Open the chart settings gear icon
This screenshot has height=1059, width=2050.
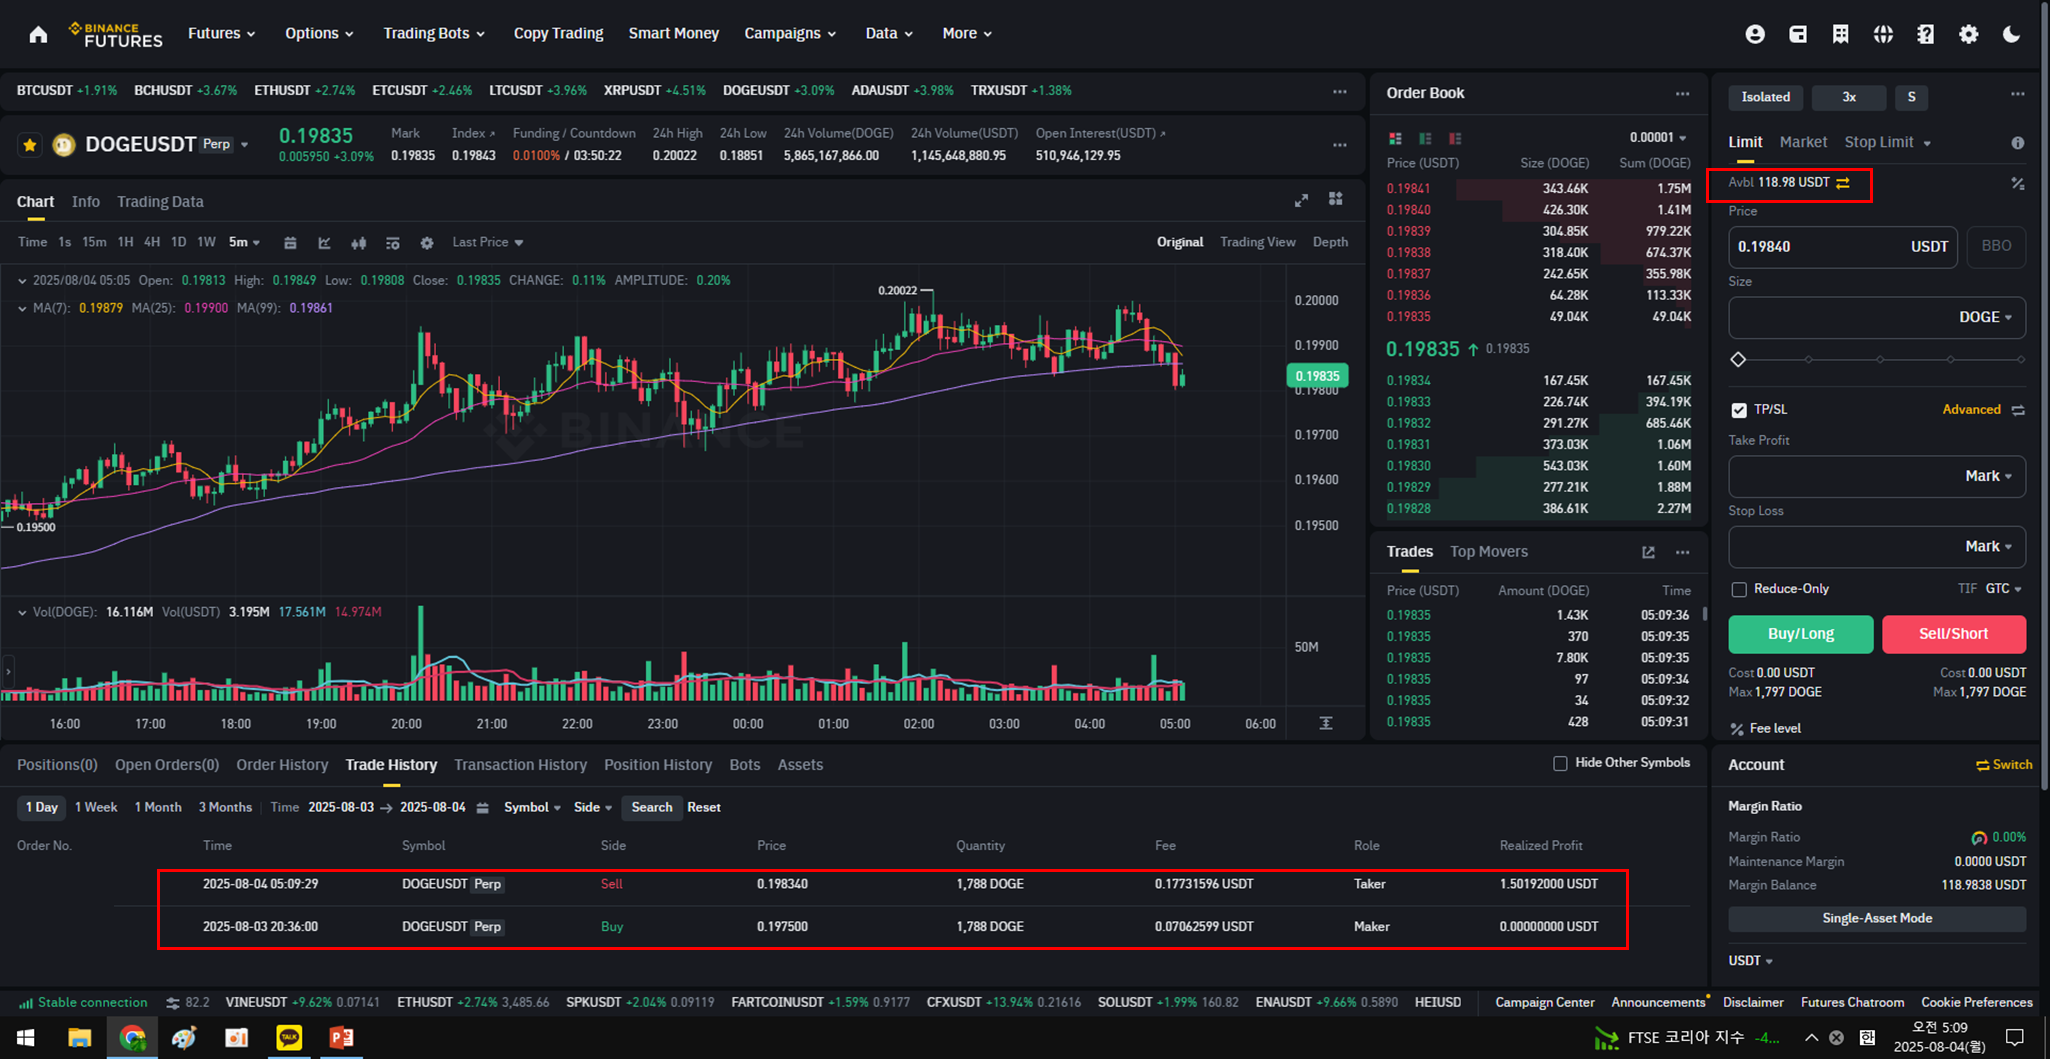point(427,243)
